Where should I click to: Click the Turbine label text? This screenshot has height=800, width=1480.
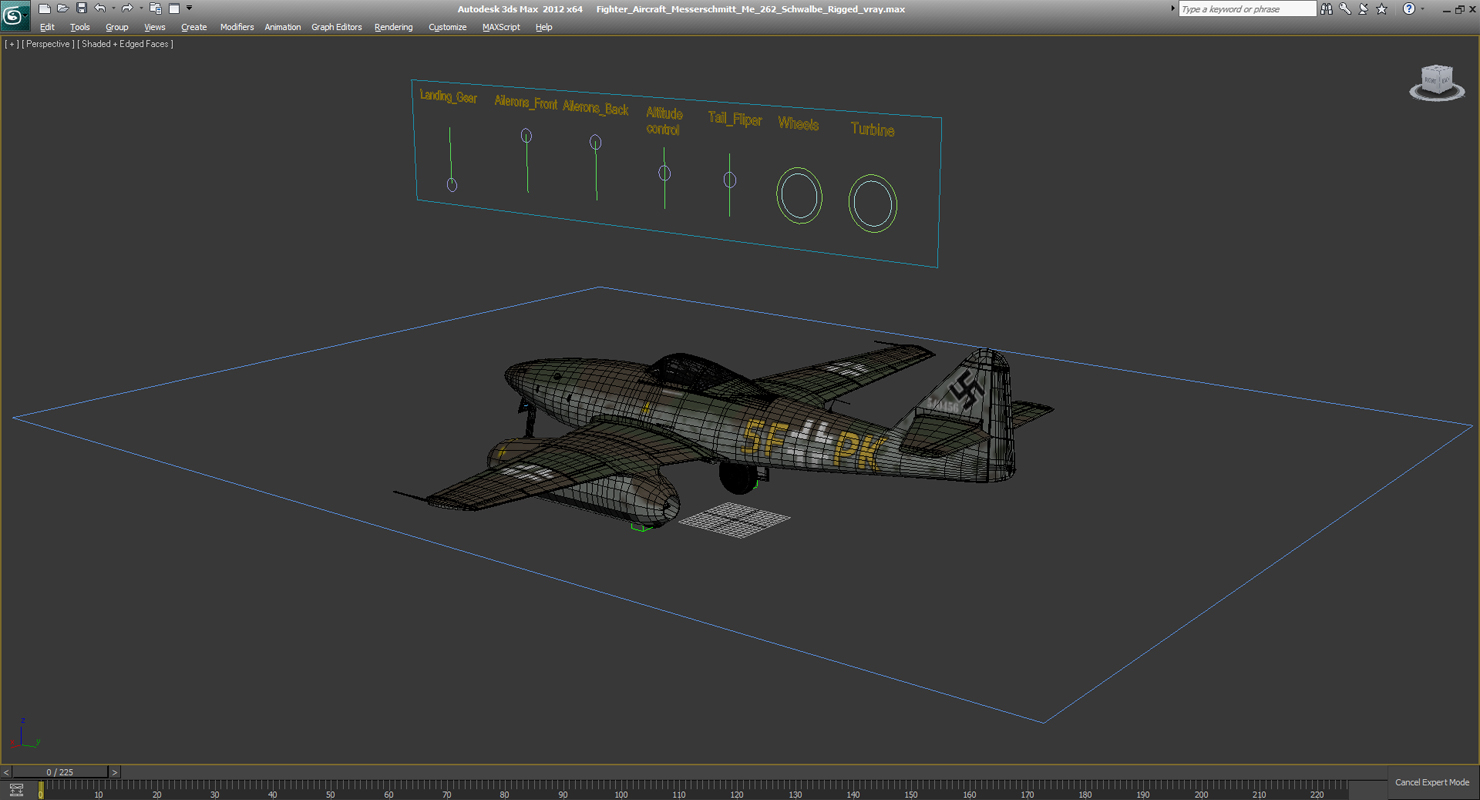coord(873,130)
